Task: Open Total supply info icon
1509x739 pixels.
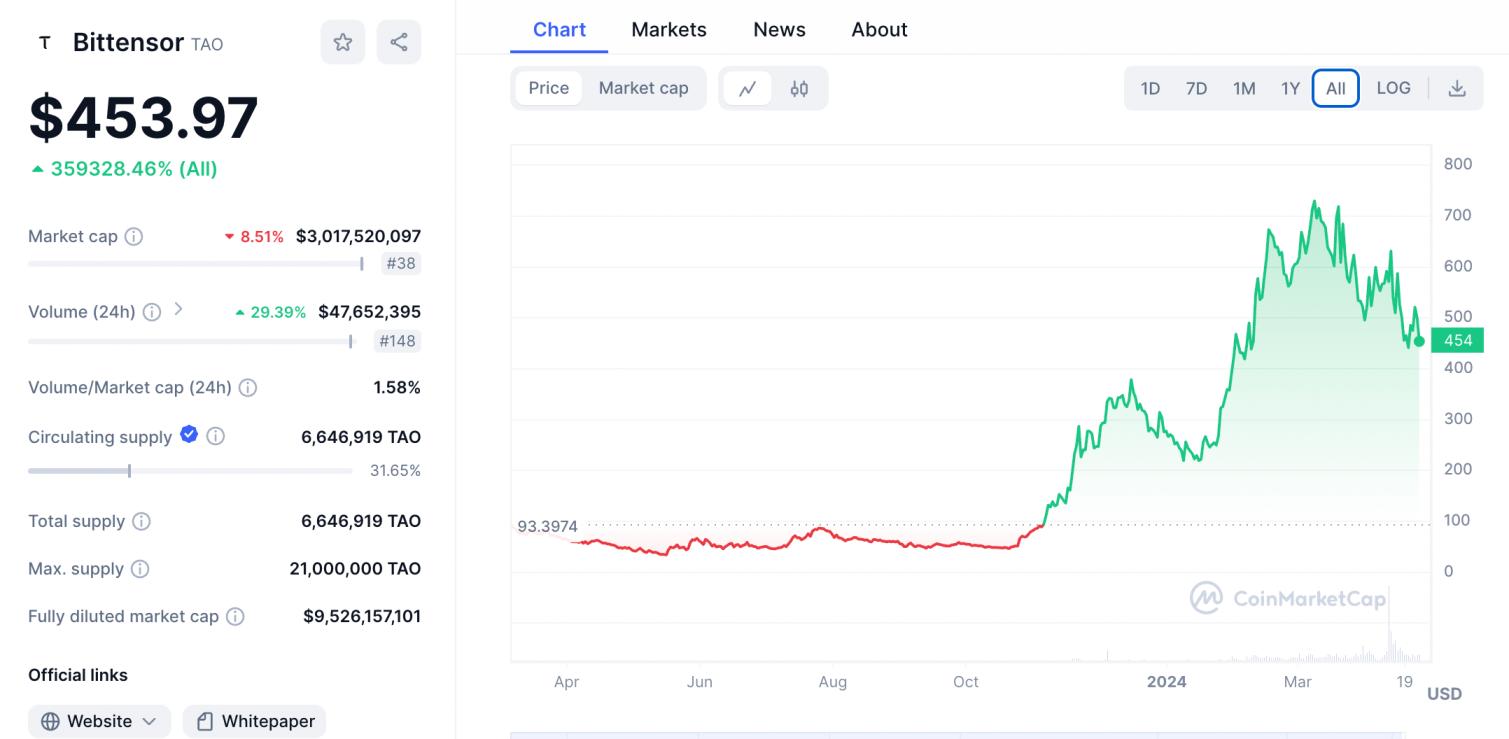Action: point(142,521)
